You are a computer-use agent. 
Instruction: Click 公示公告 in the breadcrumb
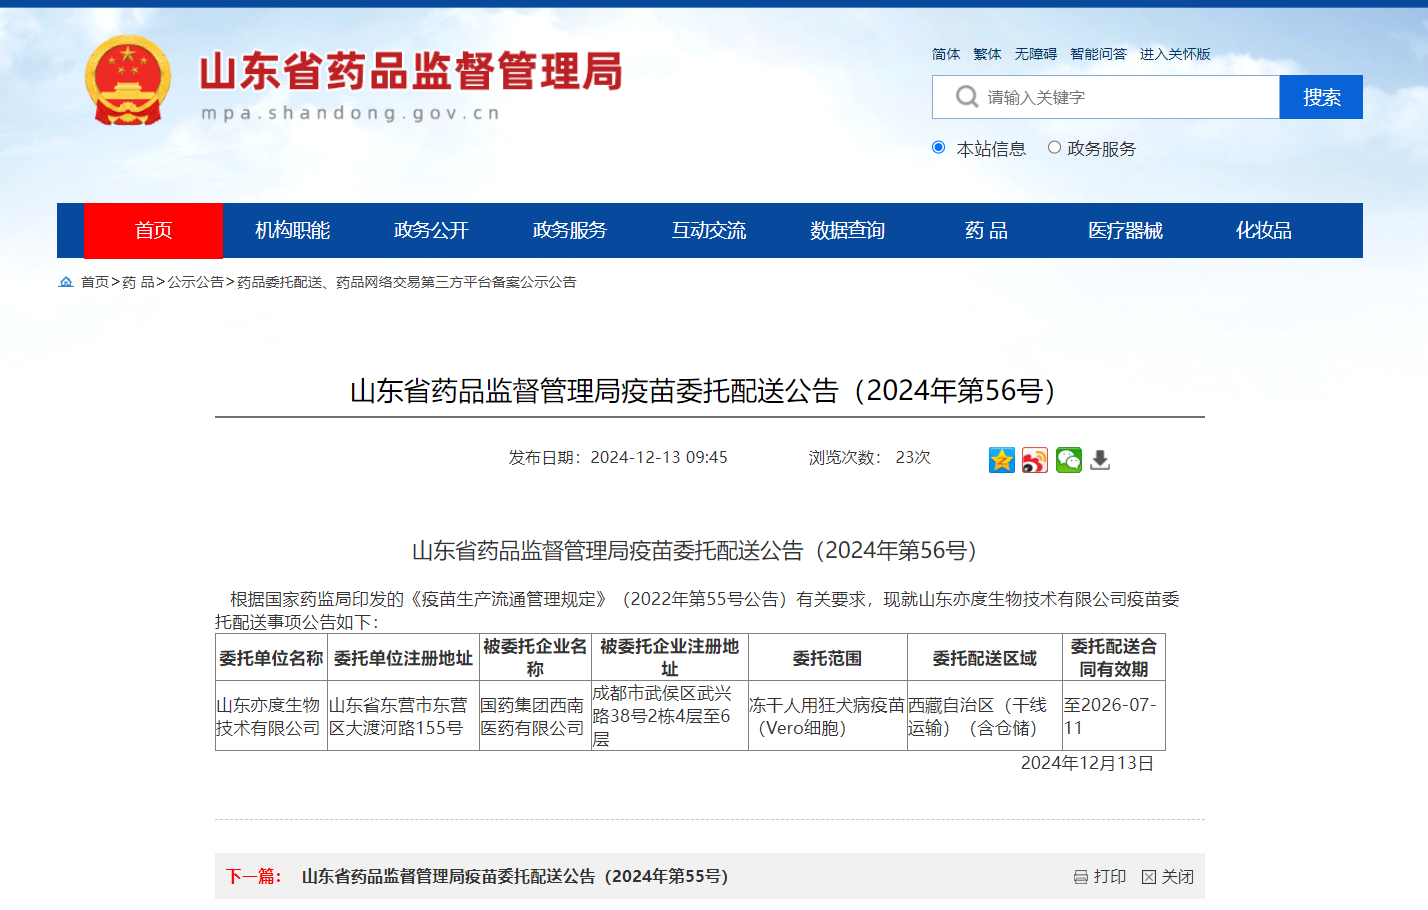[x=195, y=282]
